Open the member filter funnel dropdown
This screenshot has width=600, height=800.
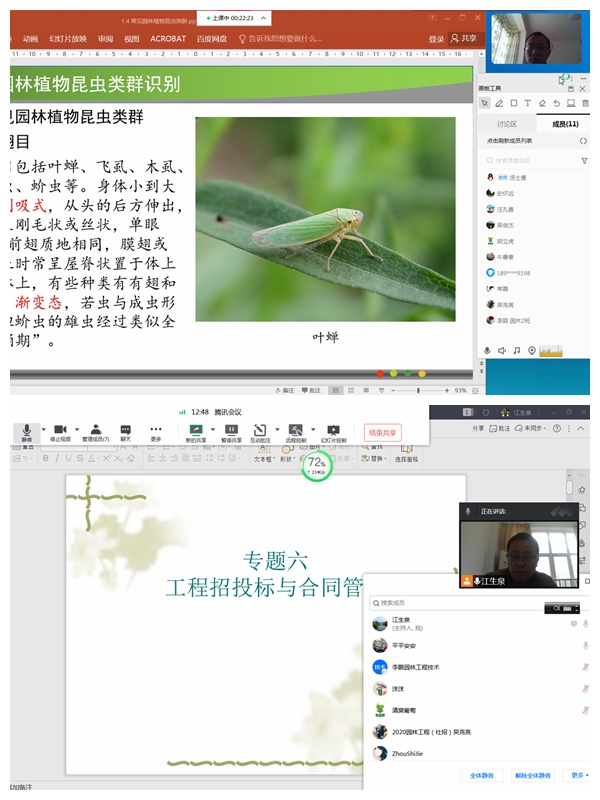[x=584, y=160]
